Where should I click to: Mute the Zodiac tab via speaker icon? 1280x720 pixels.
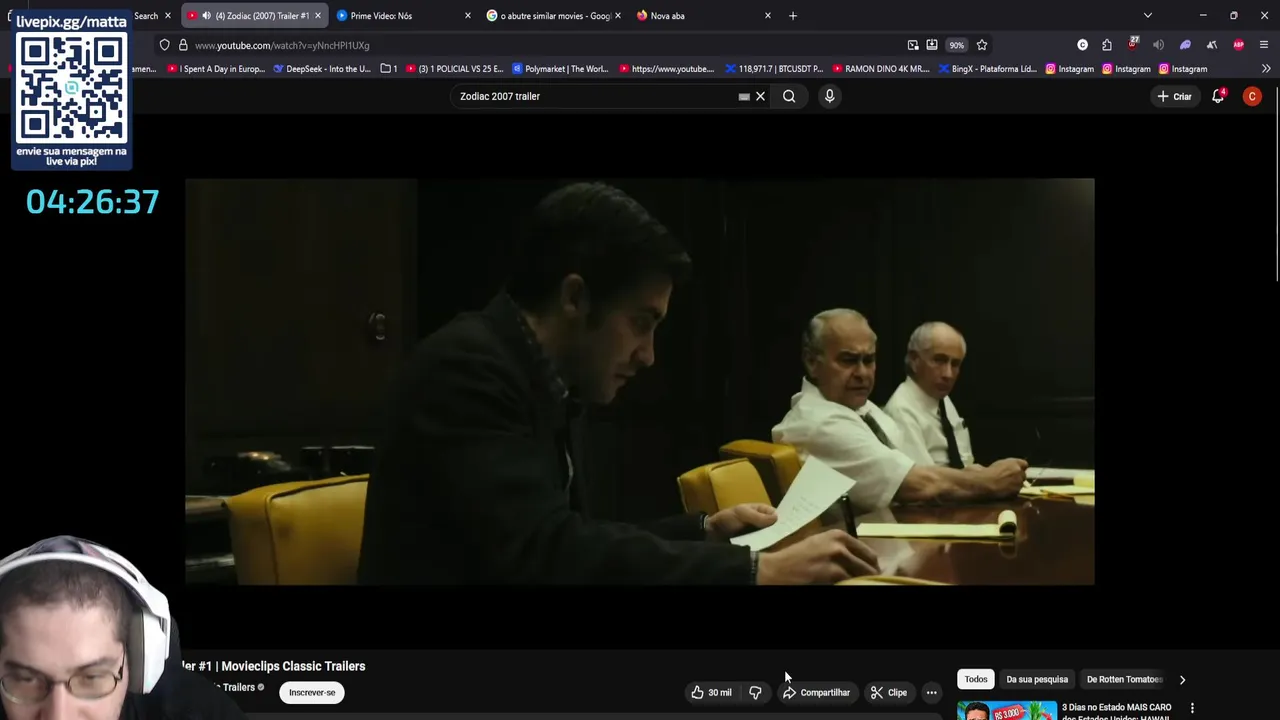(205, 16)
